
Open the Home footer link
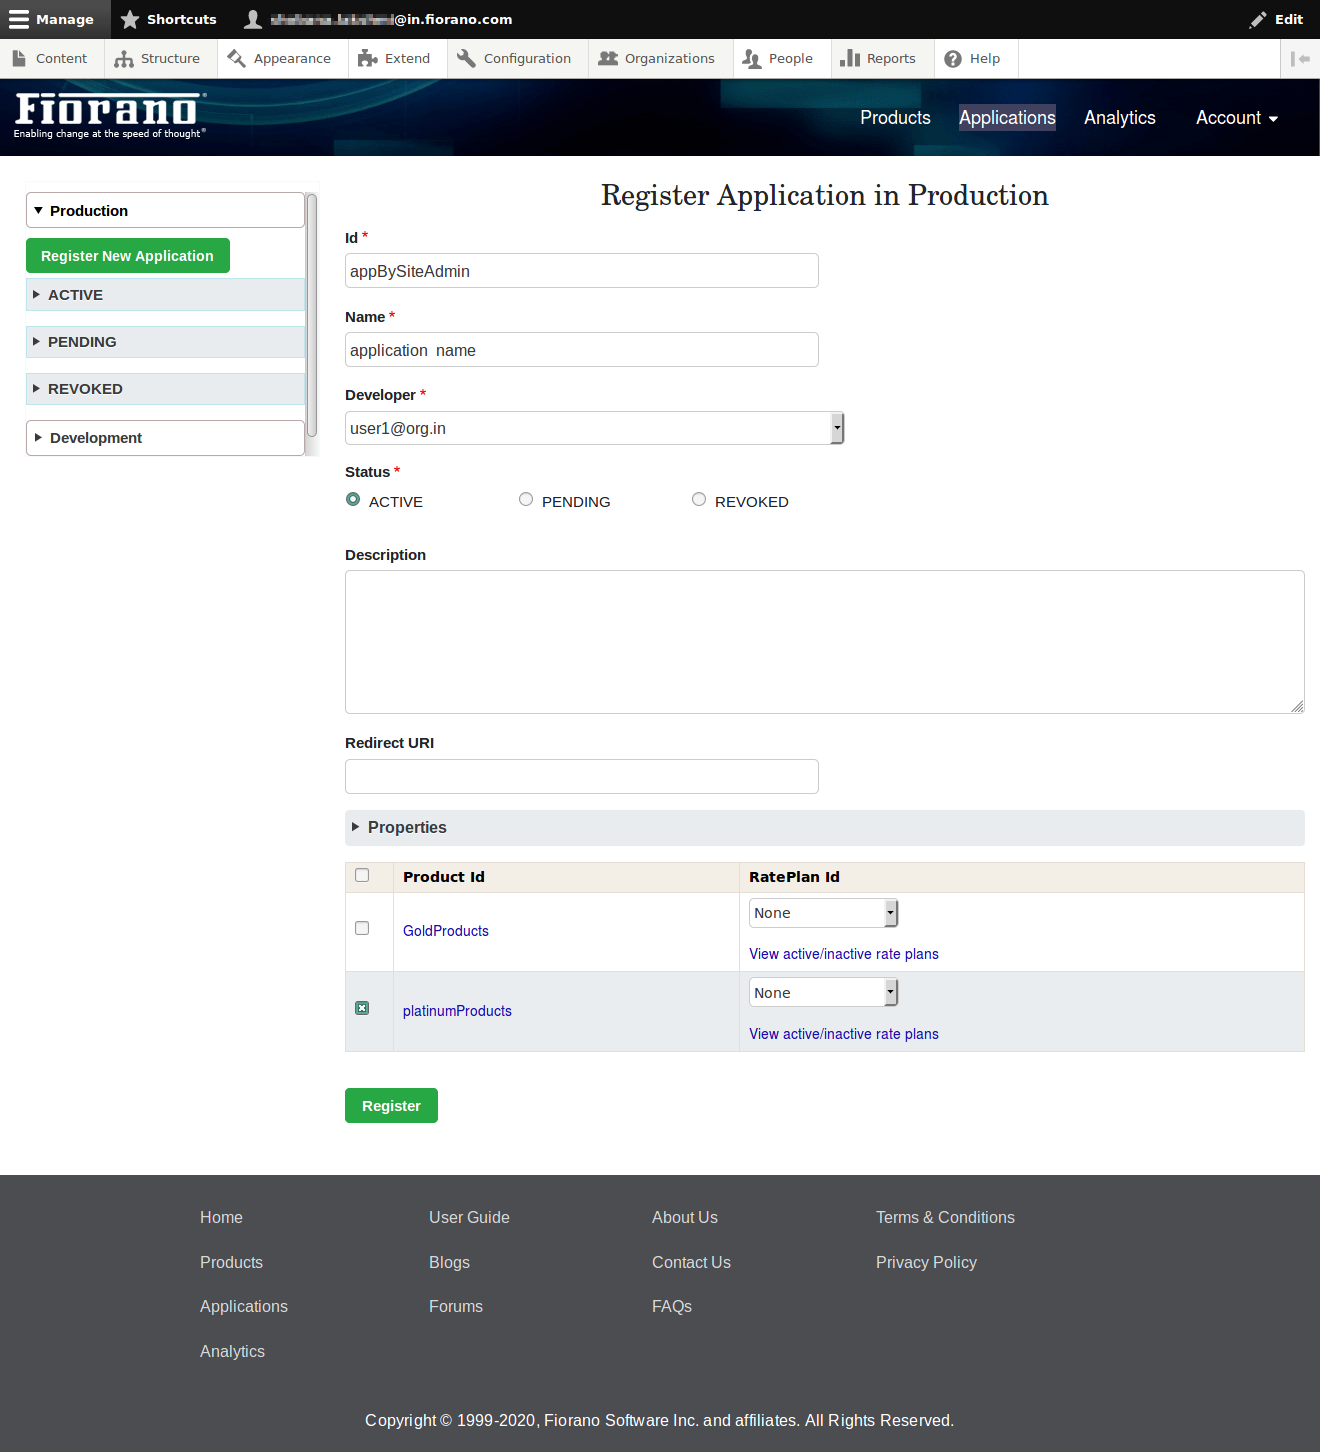coord(221,1217)
